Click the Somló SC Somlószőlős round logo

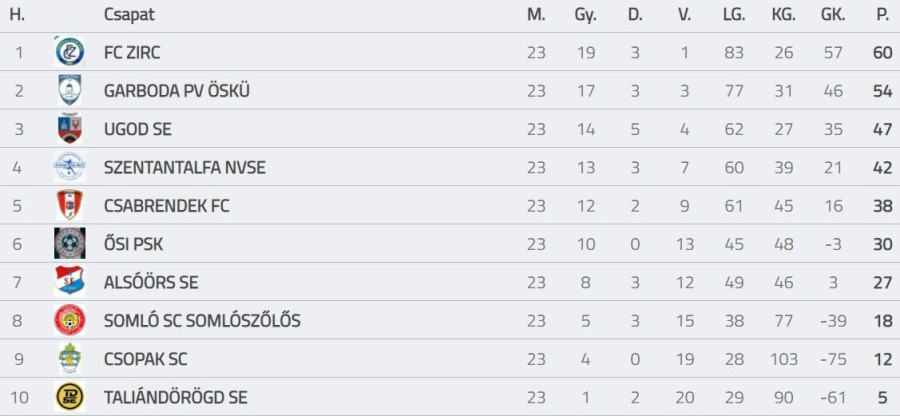(x=70, y=321)
